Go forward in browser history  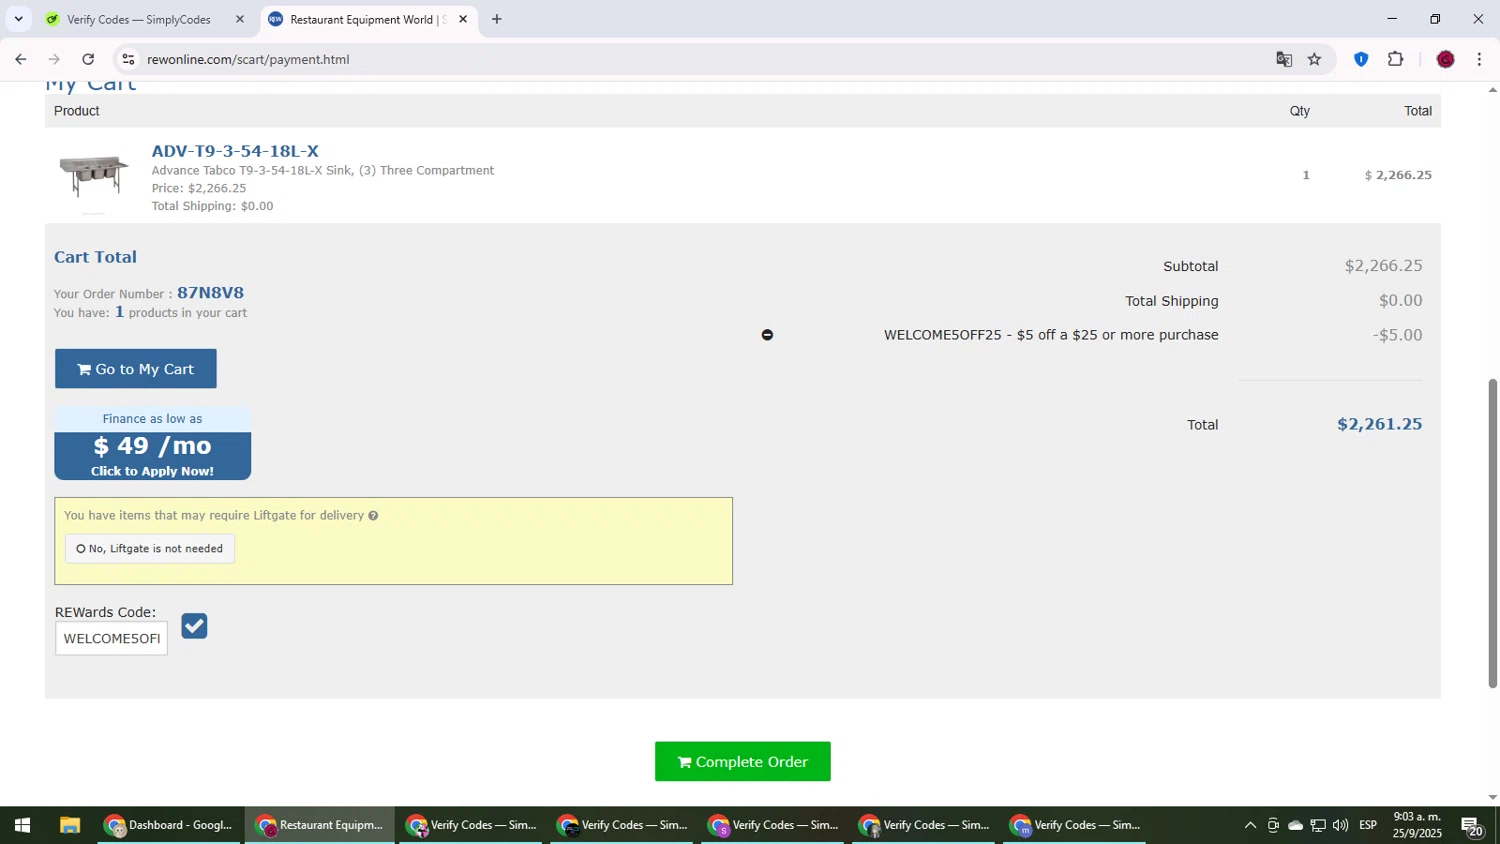point(54,59)
